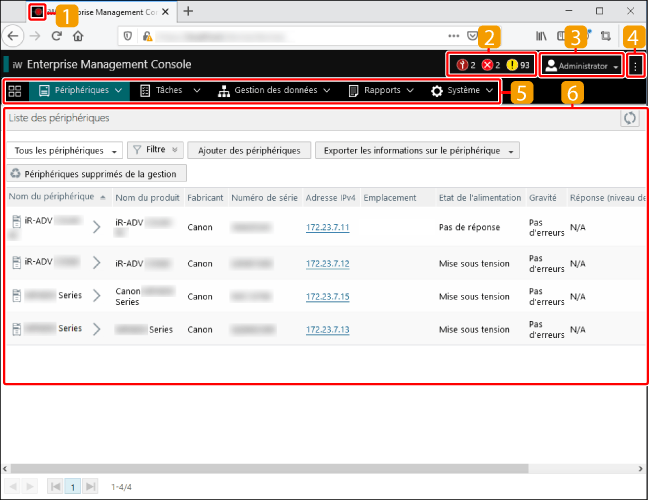This screenshot has height=500, width=650.
Task: Click Ajouter des périphériques button
Action: pyautogui.click(x=249, y=151)
